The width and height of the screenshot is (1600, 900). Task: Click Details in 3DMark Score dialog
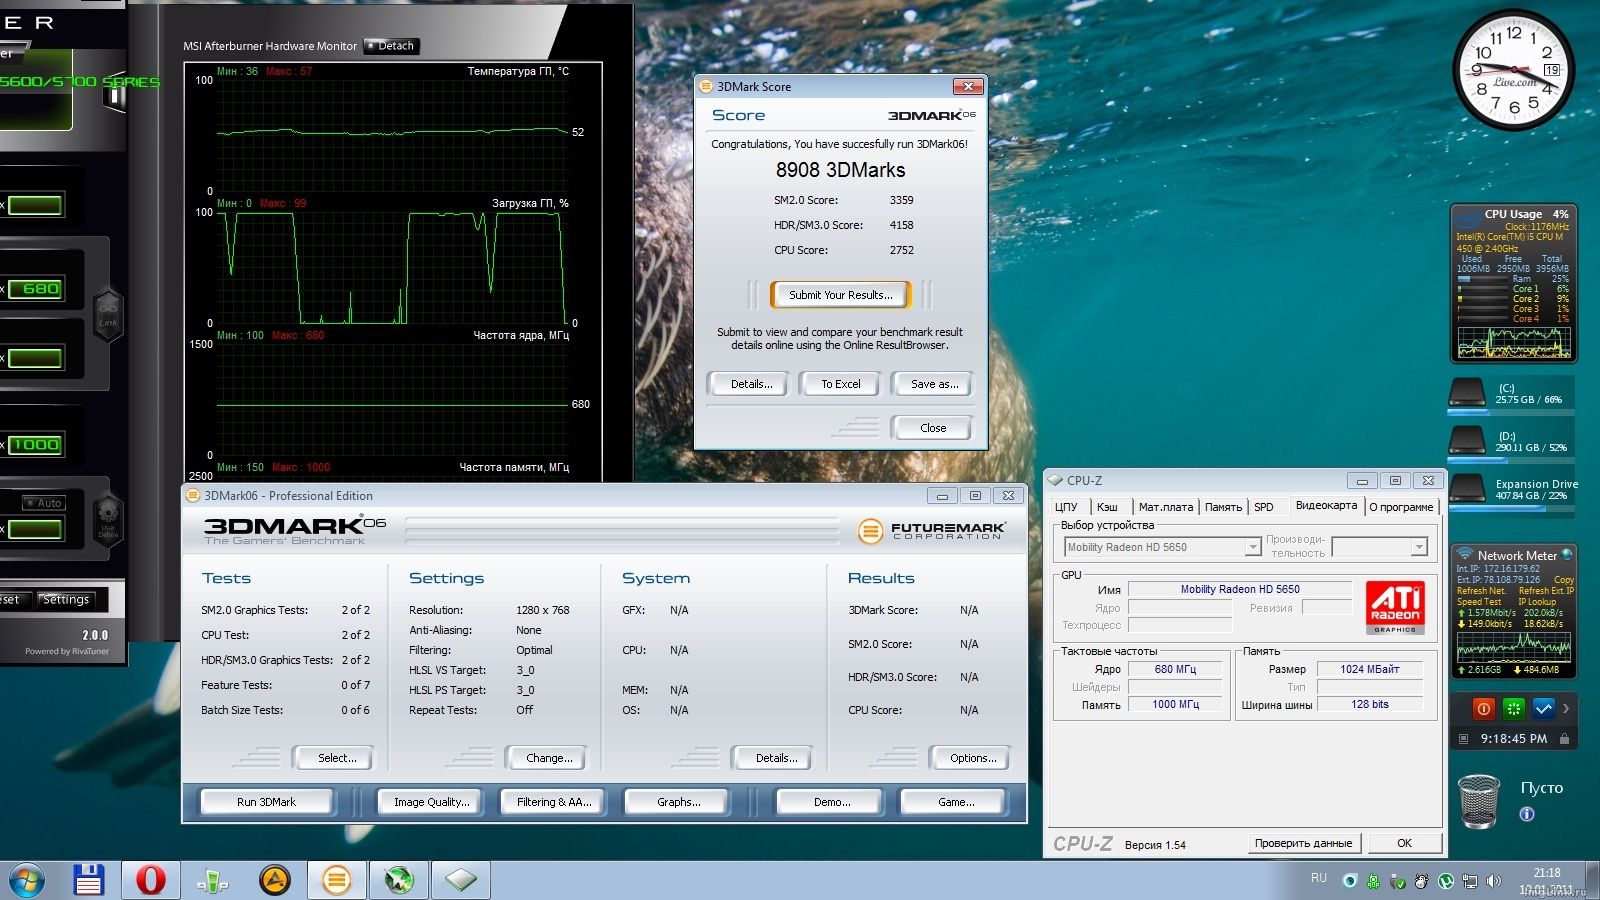[x=751, y=384]
